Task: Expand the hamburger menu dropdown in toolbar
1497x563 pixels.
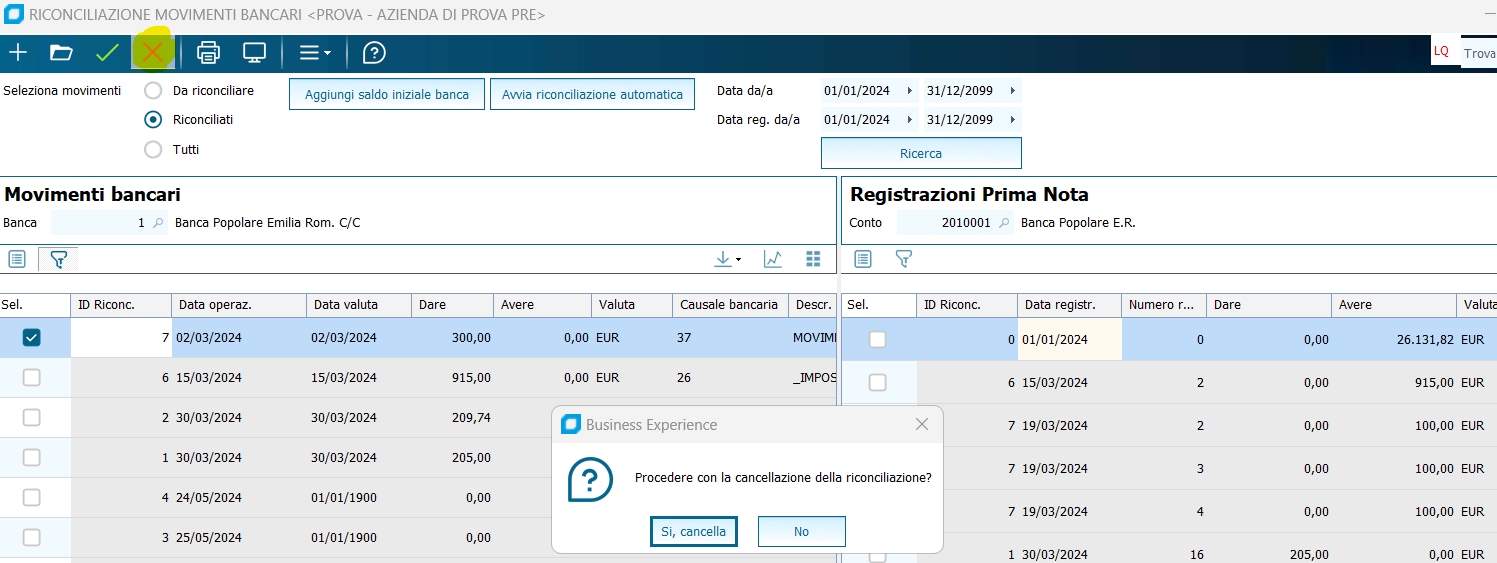Action: coord(315,53)
